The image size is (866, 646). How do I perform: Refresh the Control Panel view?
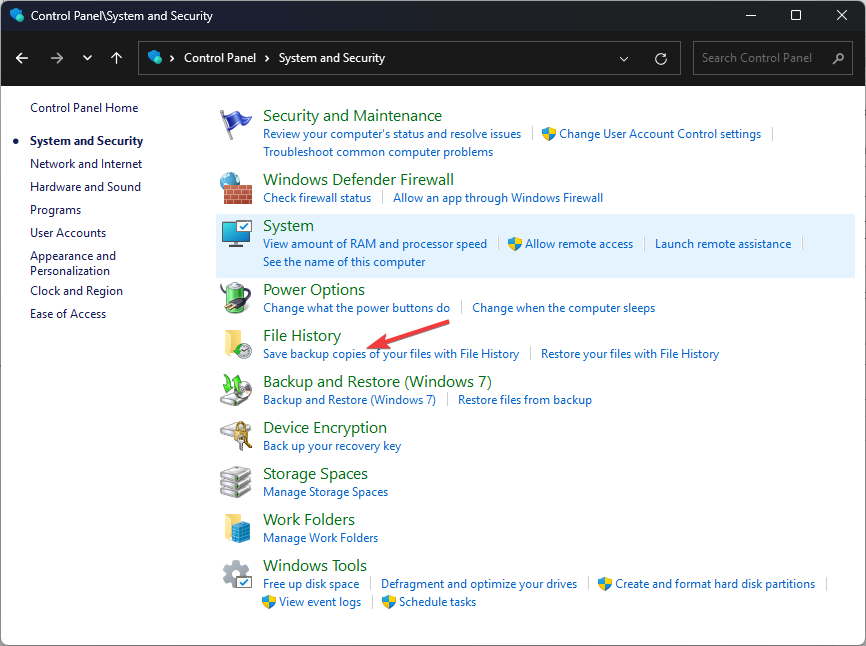(660, 58)
